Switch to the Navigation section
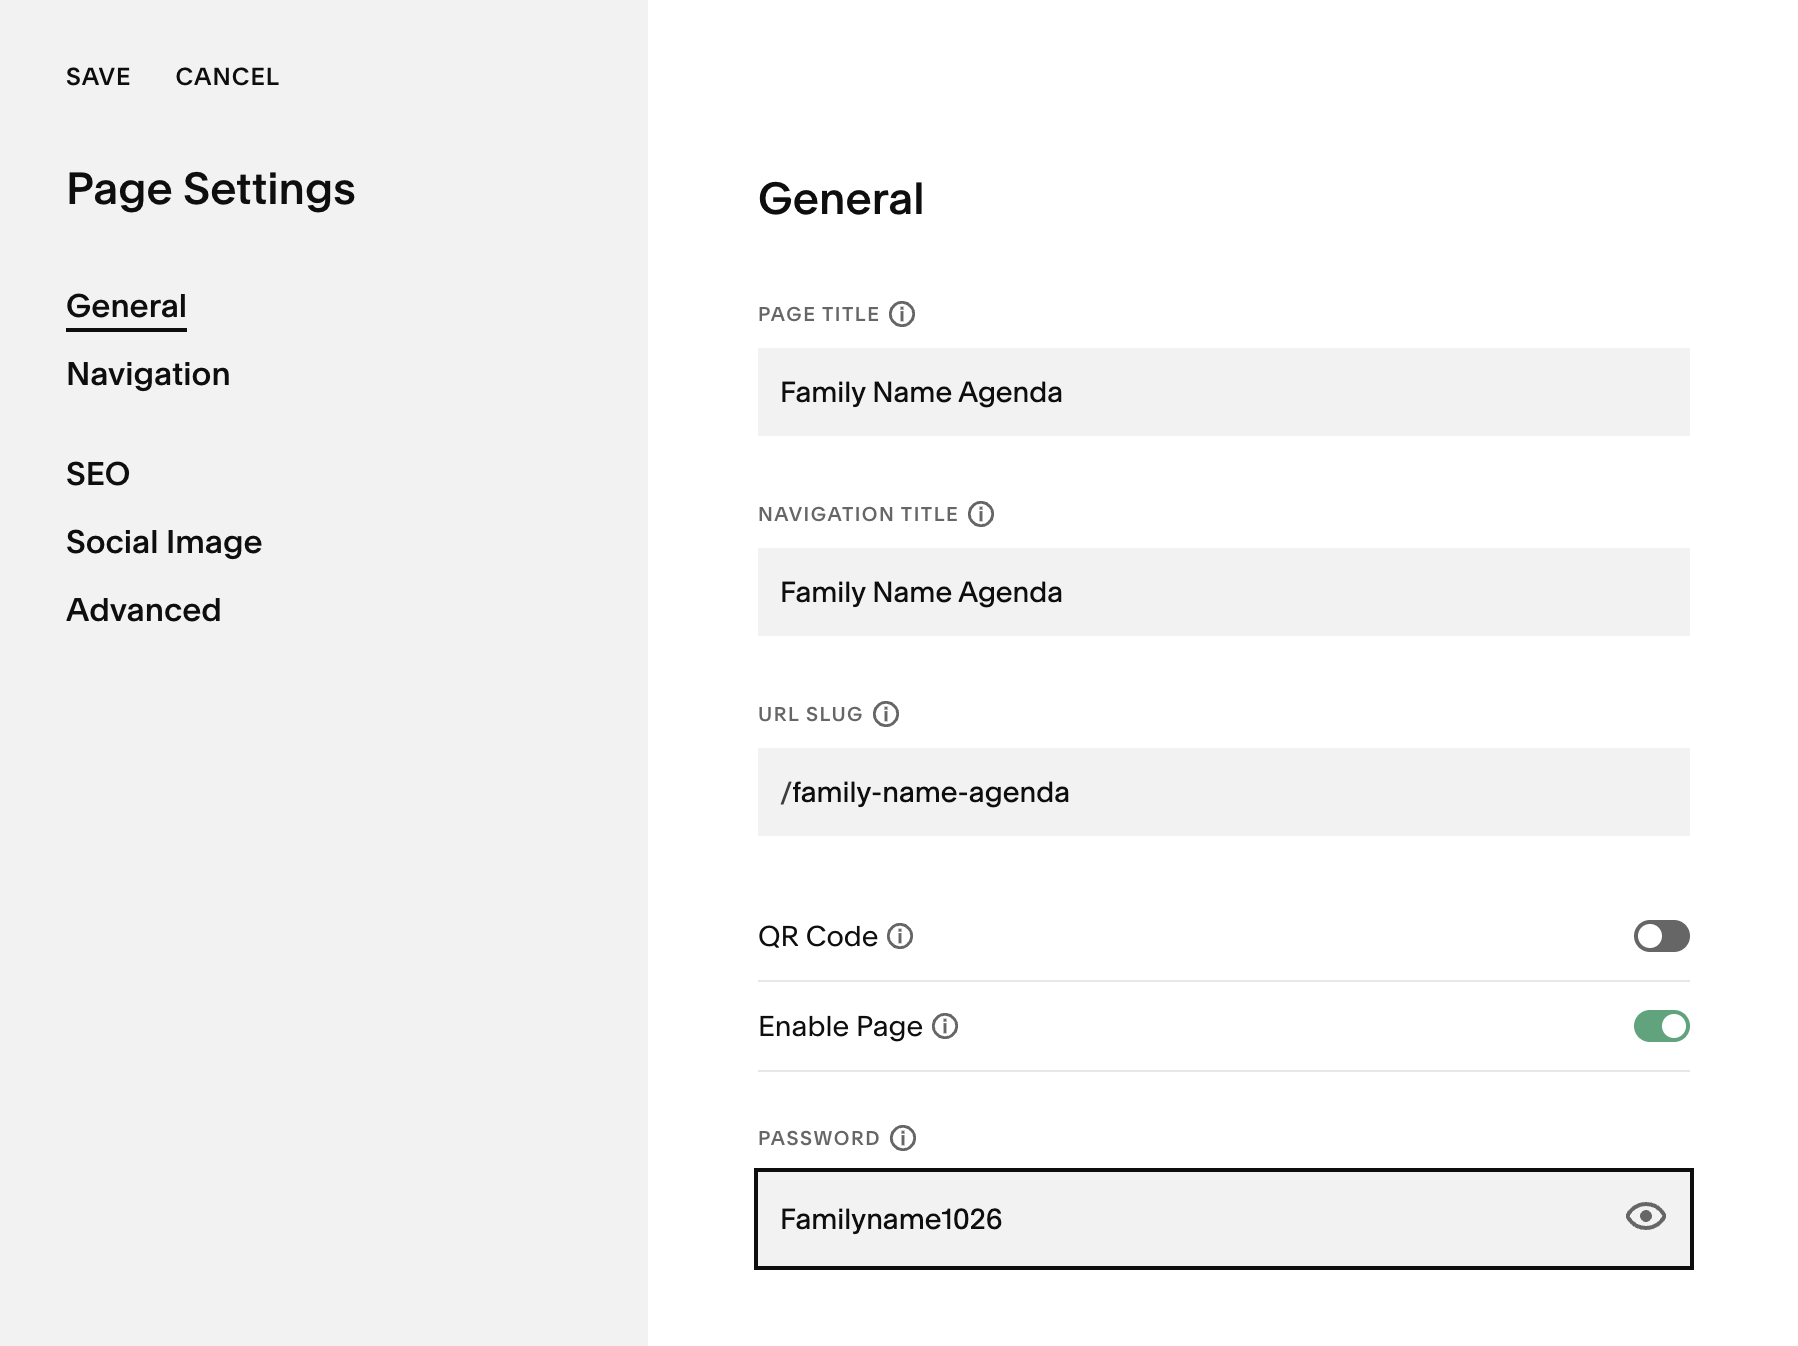This screenshot has height=1346, width=1798. [148, 374]
